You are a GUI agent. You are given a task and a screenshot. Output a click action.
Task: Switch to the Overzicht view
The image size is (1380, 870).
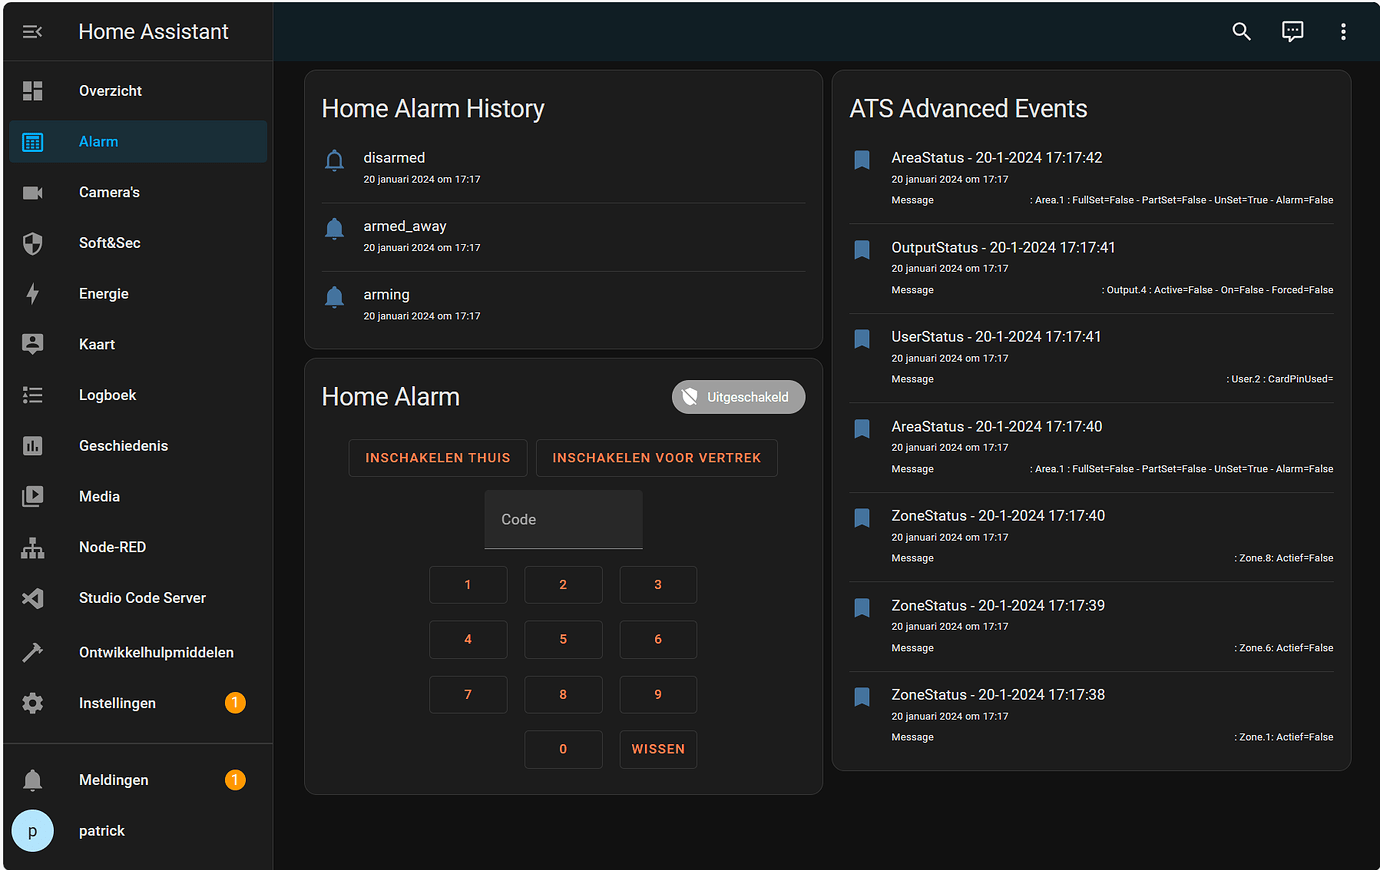pyautogui.click(x=33, y=90)
